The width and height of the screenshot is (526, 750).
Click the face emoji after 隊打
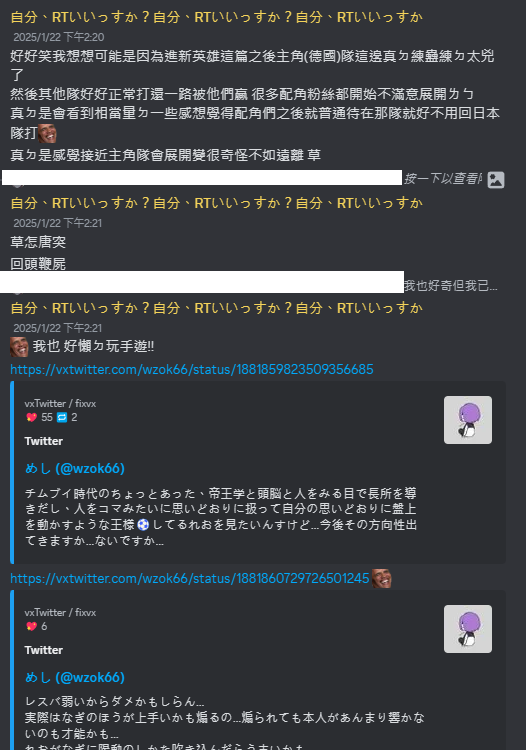click(47, 133)
